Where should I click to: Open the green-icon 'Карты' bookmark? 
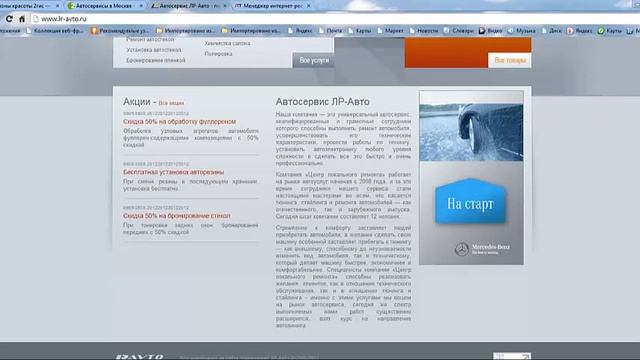point(609,31)
